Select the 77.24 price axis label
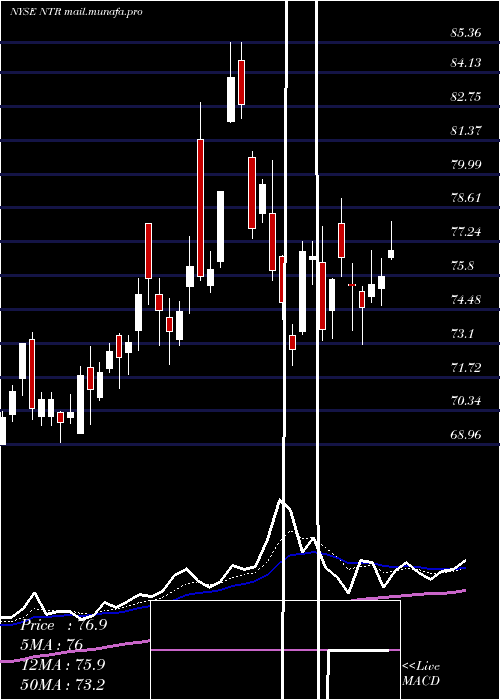Viewport: 500px width, 700px height. 466,231
